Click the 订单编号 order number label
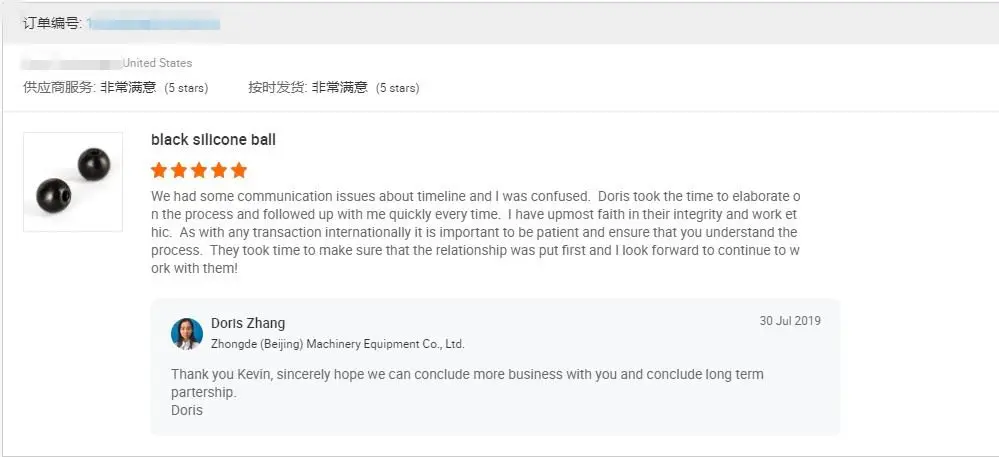The image size is (999, 457). tap(52, 22)
